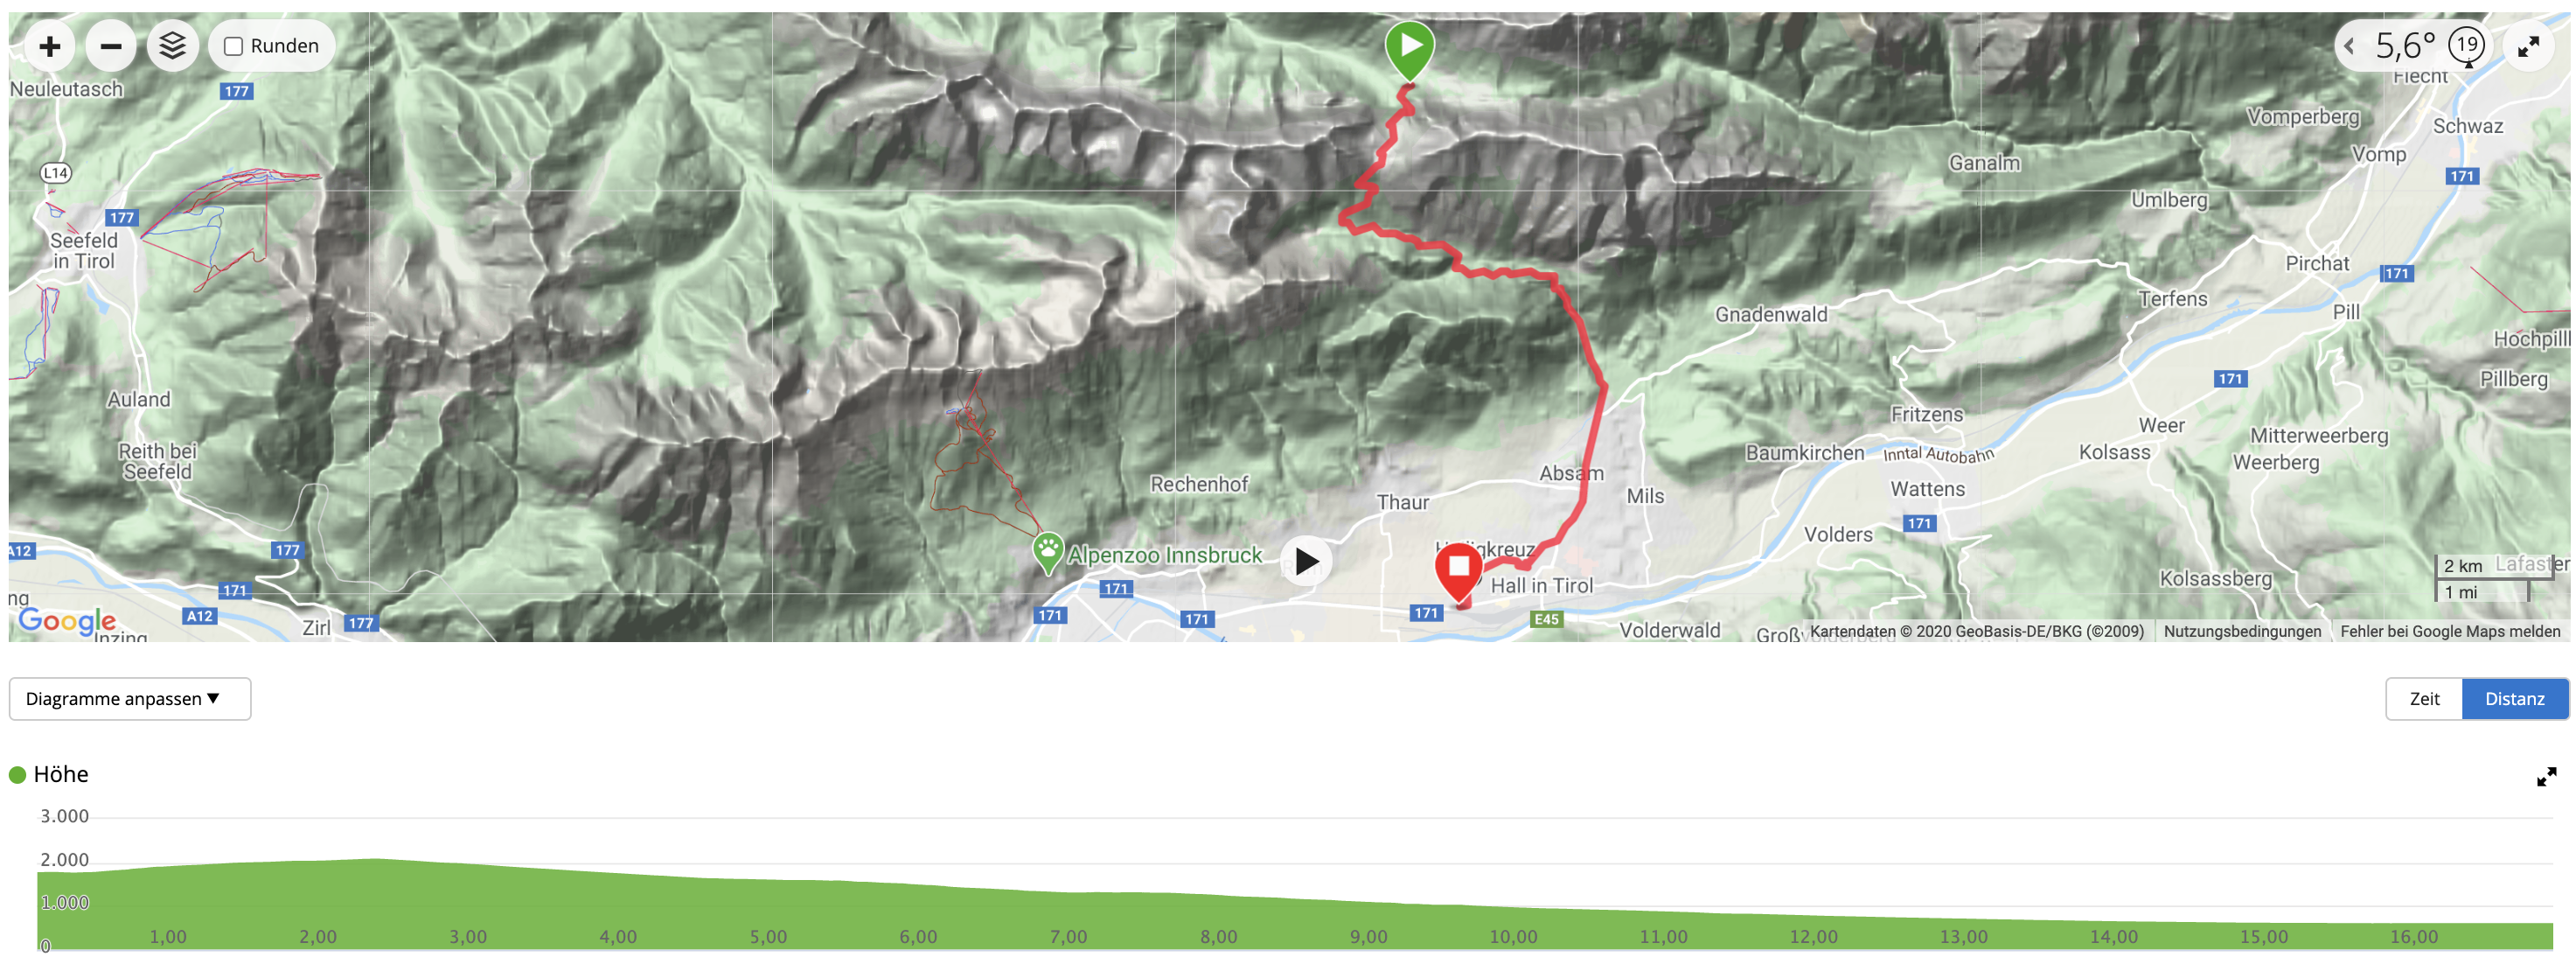Viewport: 2576px width, 957px height.
Task: Switch chart to Zeit view
Action: coord(2424,699)
